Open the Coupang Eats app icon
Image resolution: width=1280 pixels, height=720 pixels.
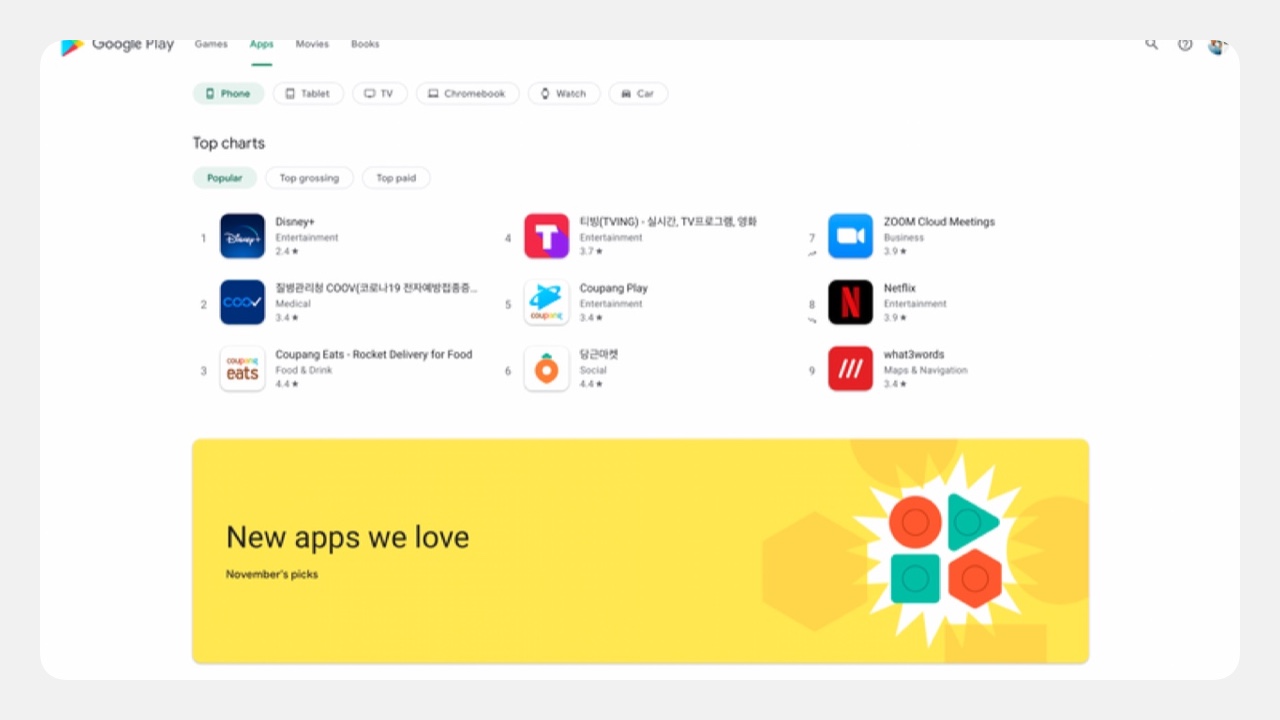242,369
